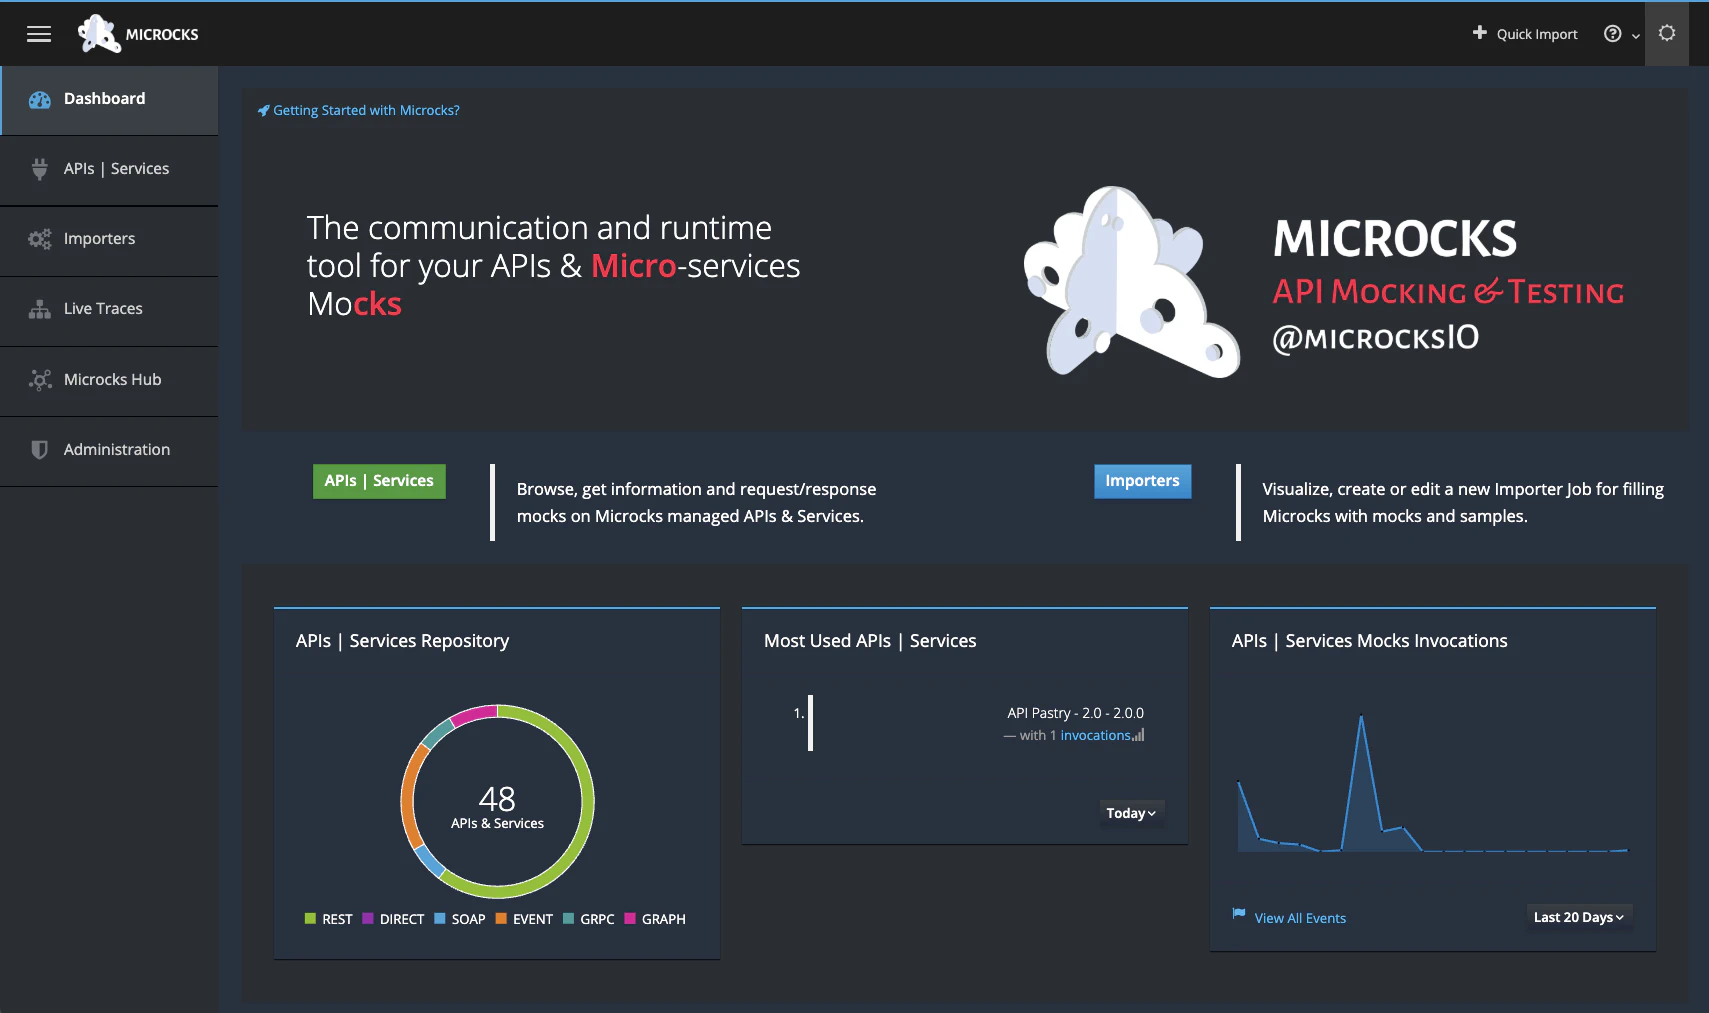Open the Today time range dropdown
This screenshot has width=1709, height=1013.
(1131, 813)
